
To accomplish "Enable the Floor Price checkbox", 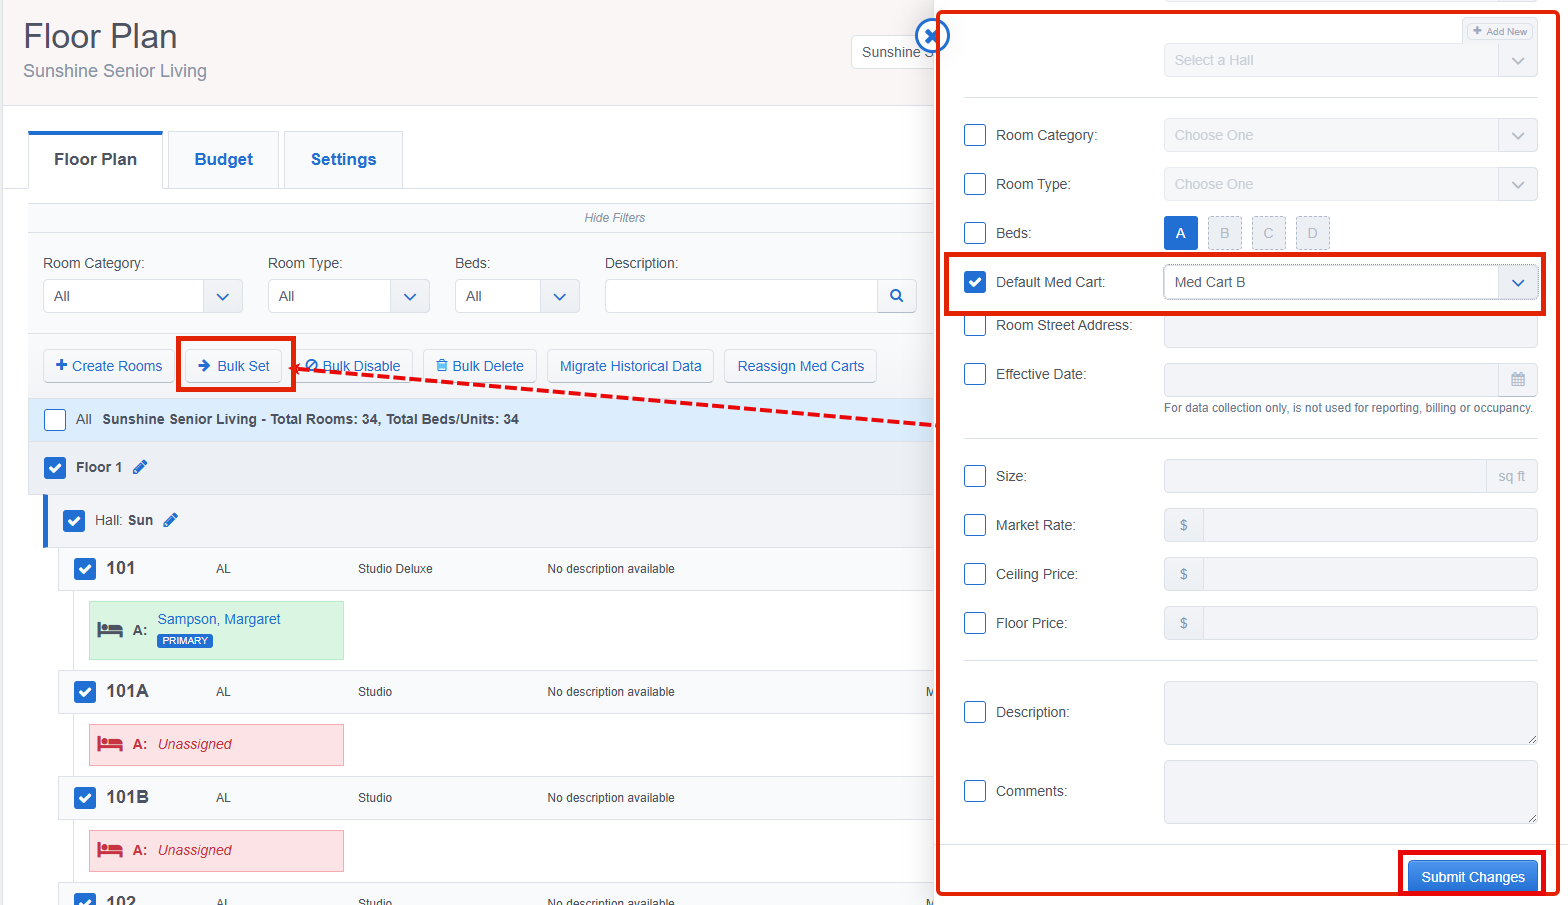I will (975, 623).
